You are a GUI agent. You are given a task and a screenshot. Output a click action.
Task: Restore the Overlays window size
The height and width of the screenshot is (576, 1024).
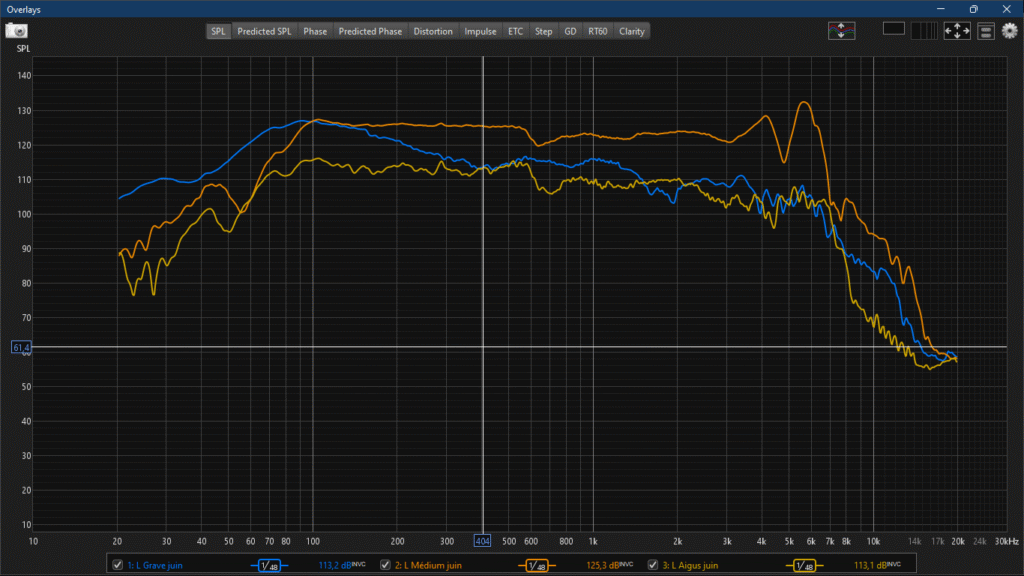[x=973, y=9]
